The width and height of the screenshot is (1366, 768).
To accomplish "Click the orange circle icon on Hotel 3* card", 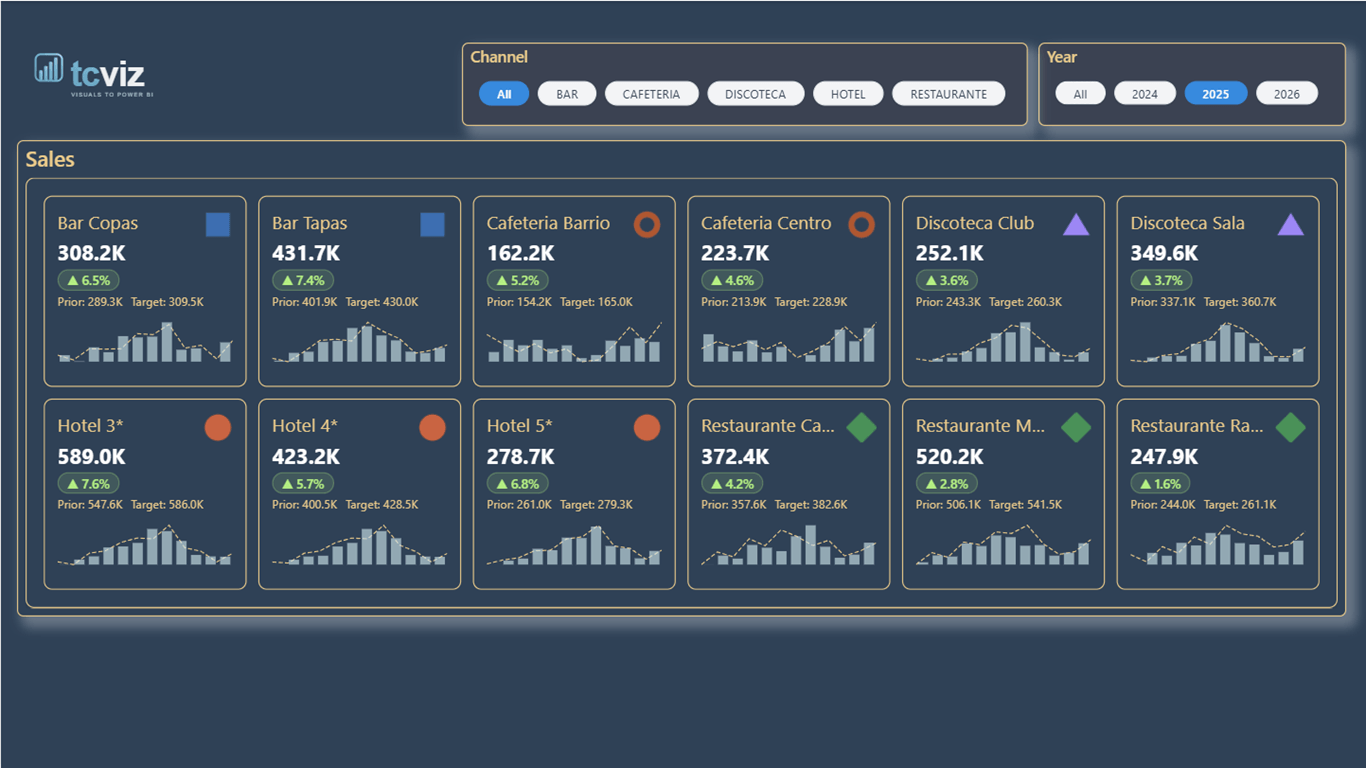I will pyautogui.click(x=218, y=427).
